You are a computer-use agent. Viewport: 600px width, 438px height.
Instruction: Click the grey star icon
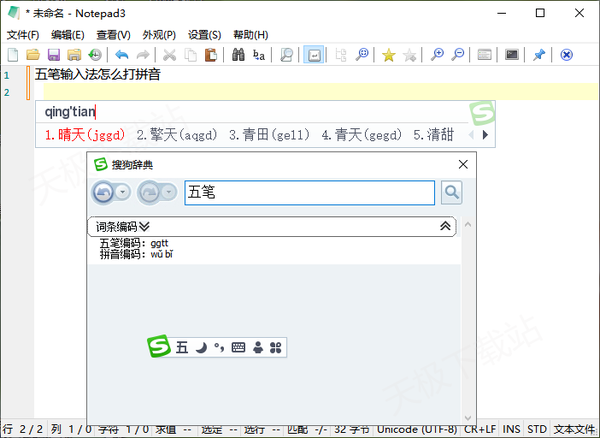[x=409, y=55]
